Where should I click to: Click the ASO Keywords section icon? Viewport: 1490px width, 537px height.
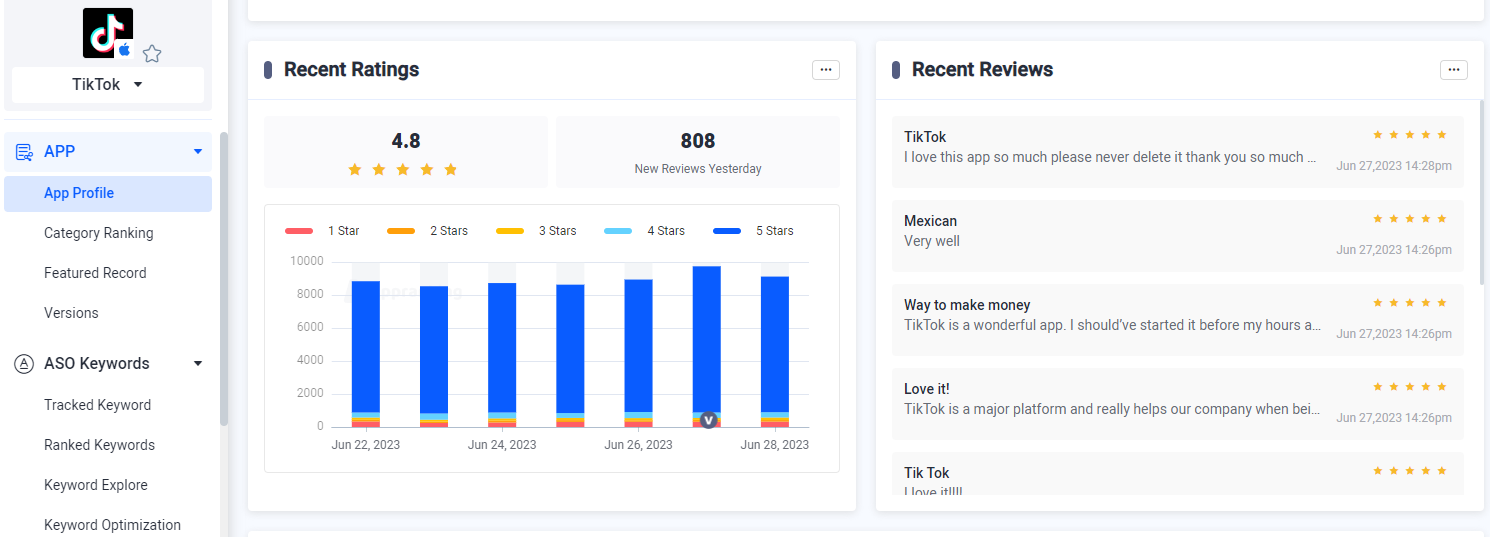[24, 364]
